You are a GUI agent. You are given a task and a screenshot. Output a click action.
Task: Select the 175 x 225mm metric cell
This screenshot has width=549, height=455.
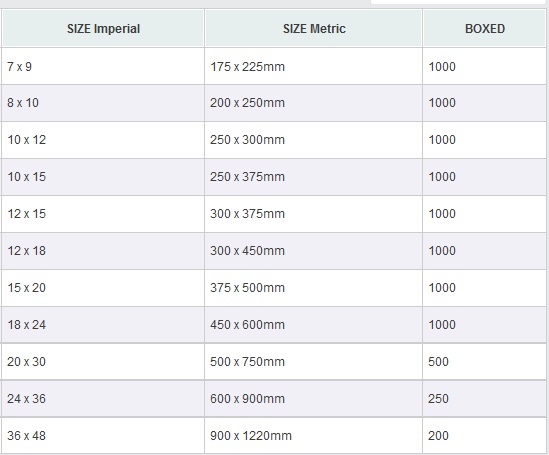(313, 66)
